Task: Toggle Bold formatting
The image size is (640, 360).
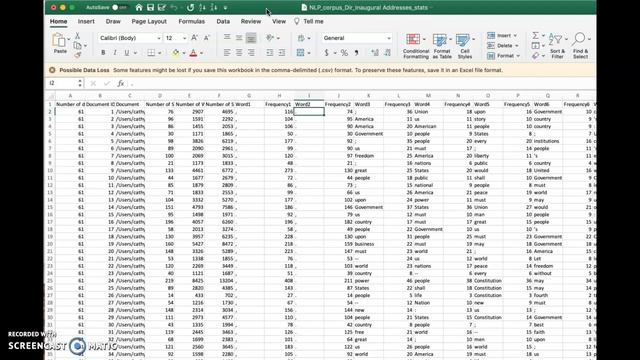Action: (x=103, y=53)
